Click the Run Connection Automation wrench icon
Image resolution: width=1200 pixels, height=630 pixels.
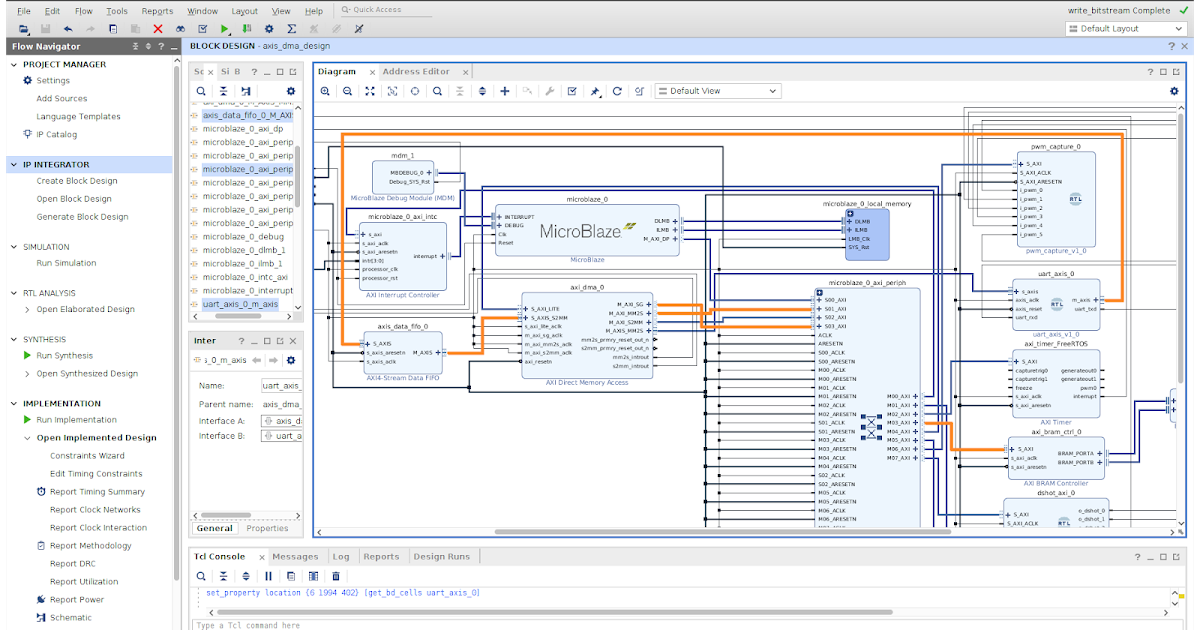(549, 90)
